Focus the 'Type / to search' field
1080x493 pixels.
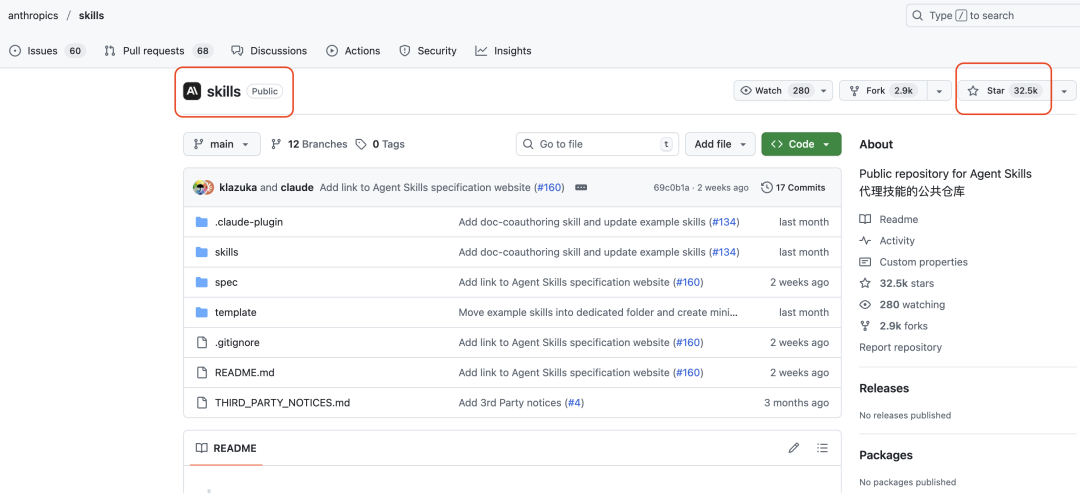[993, 15]
